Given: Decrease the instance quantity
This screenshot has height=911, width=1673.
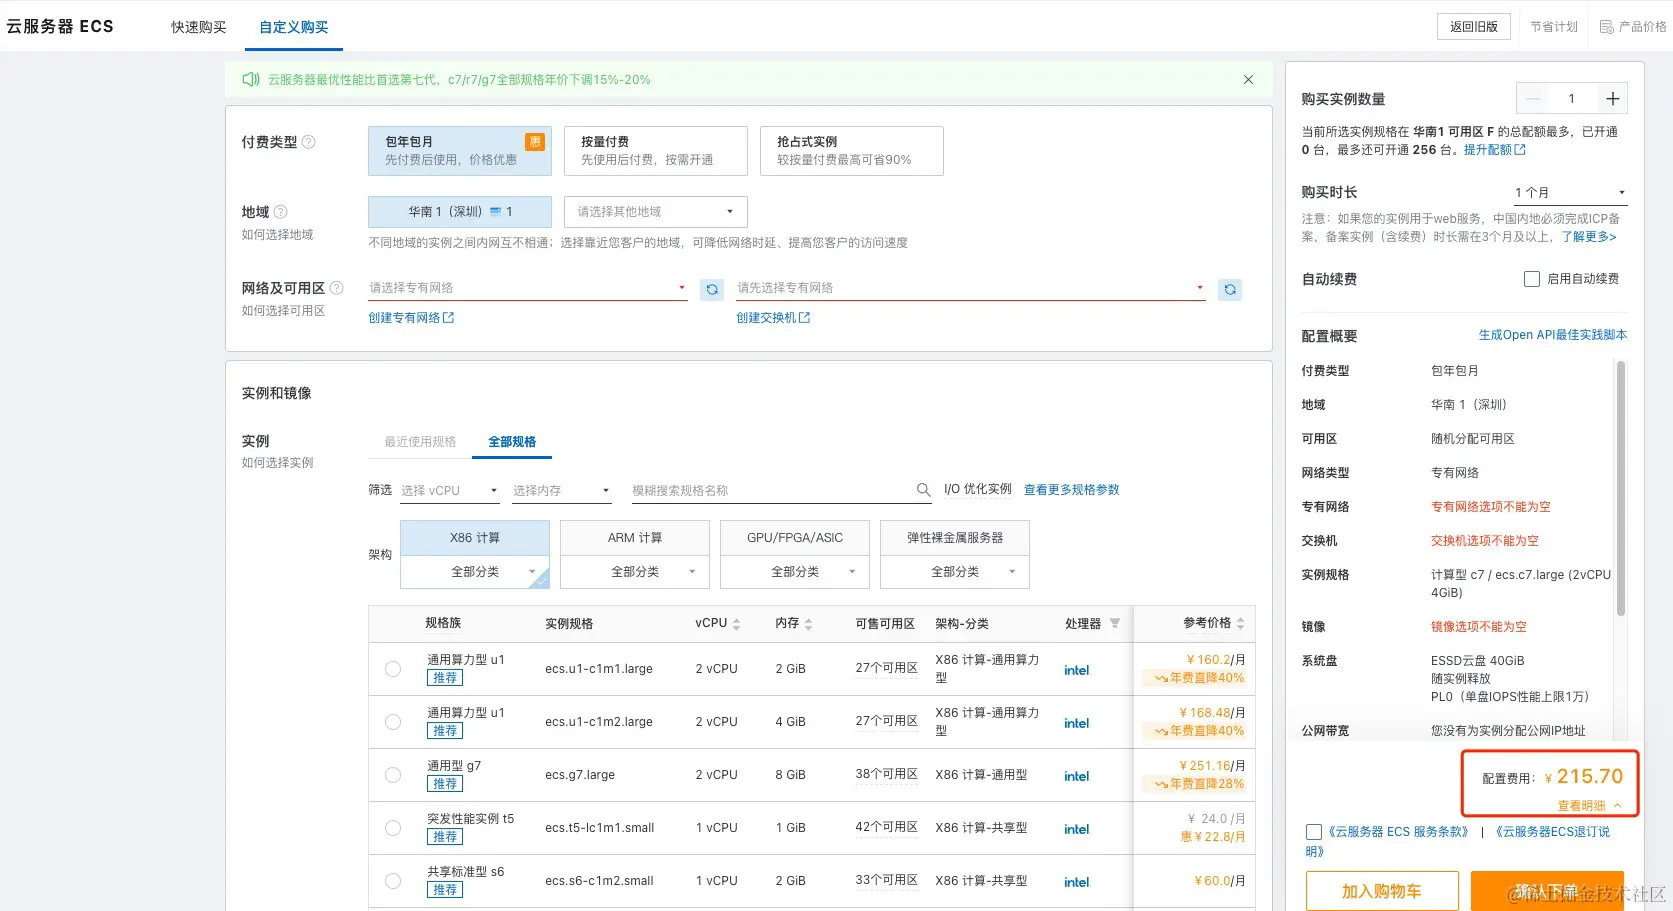Looking at the screenshot, I should click(1533, 98).
